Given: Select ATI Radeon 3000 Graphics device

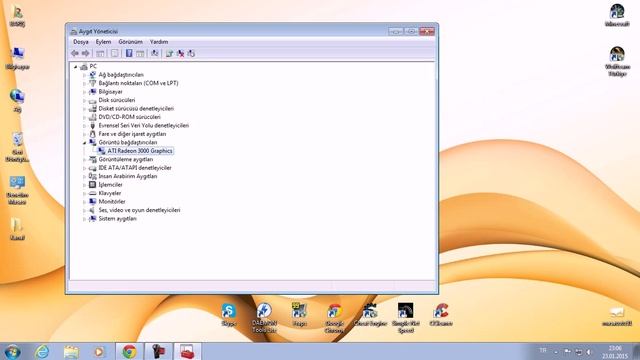Looking at the screenshot, I should pyautogui.click(x=140, y=151).
